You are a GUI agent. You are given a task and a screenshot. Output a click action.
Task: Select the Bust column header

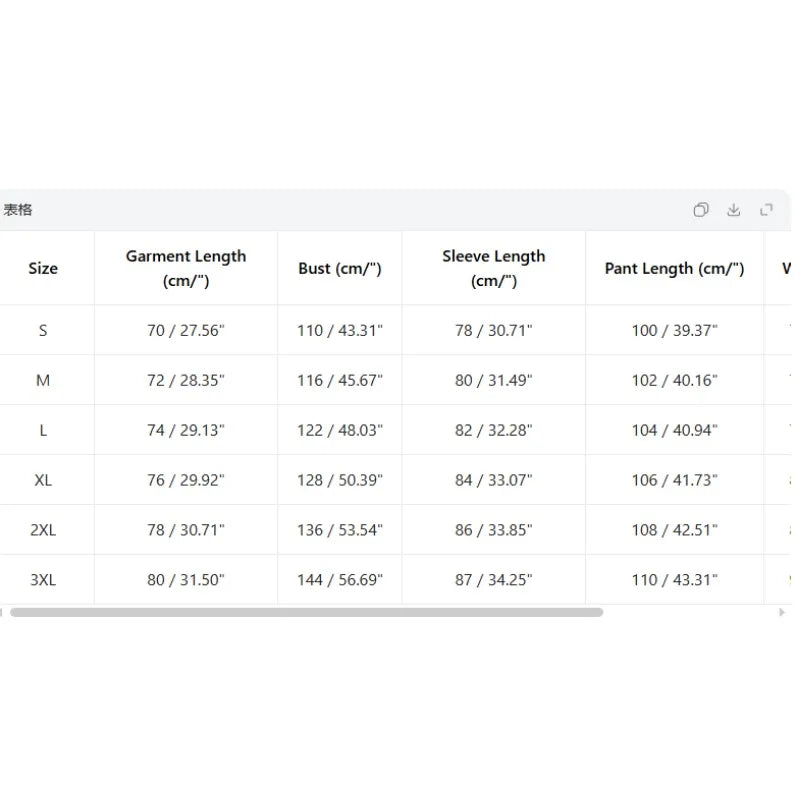click(340, 268)
